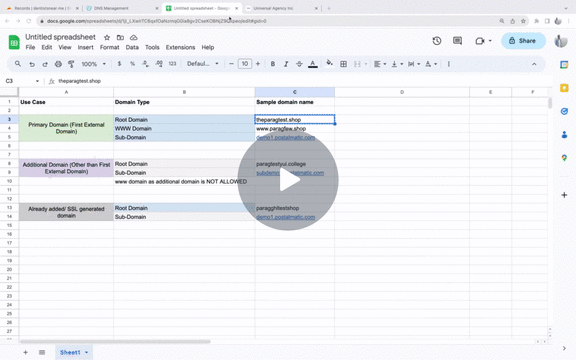The width and height of the screenshot is (576, 360).
Task: Open text rotation dropdown
Action: pyautogui.click(x=431, y=64)
